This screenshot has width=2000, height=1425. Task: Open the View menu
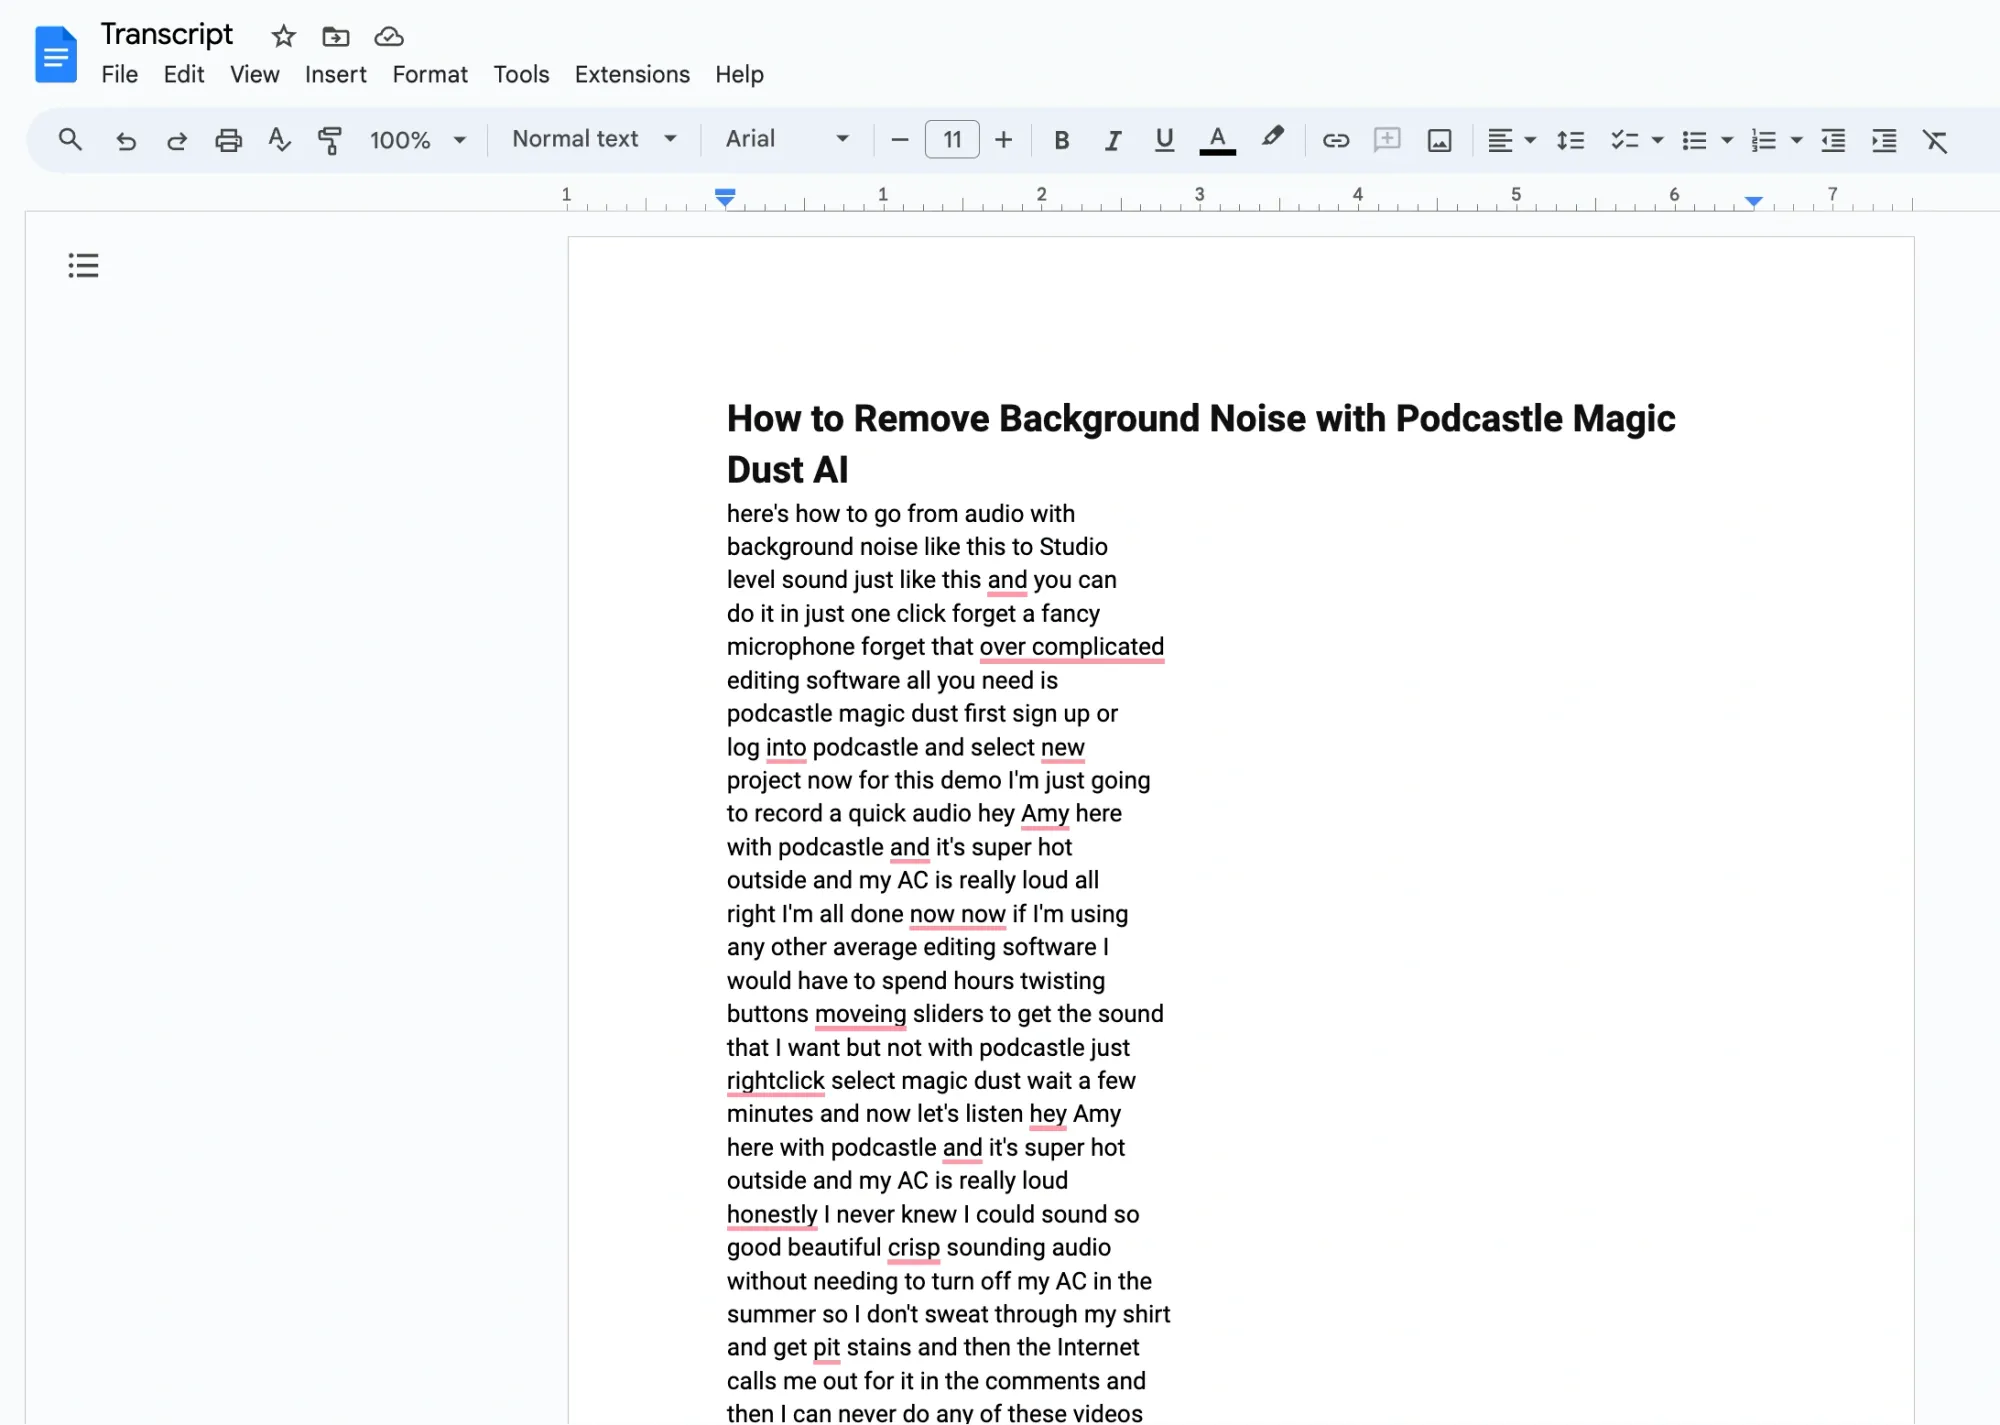pyautogui.click(x=254, y=74)
